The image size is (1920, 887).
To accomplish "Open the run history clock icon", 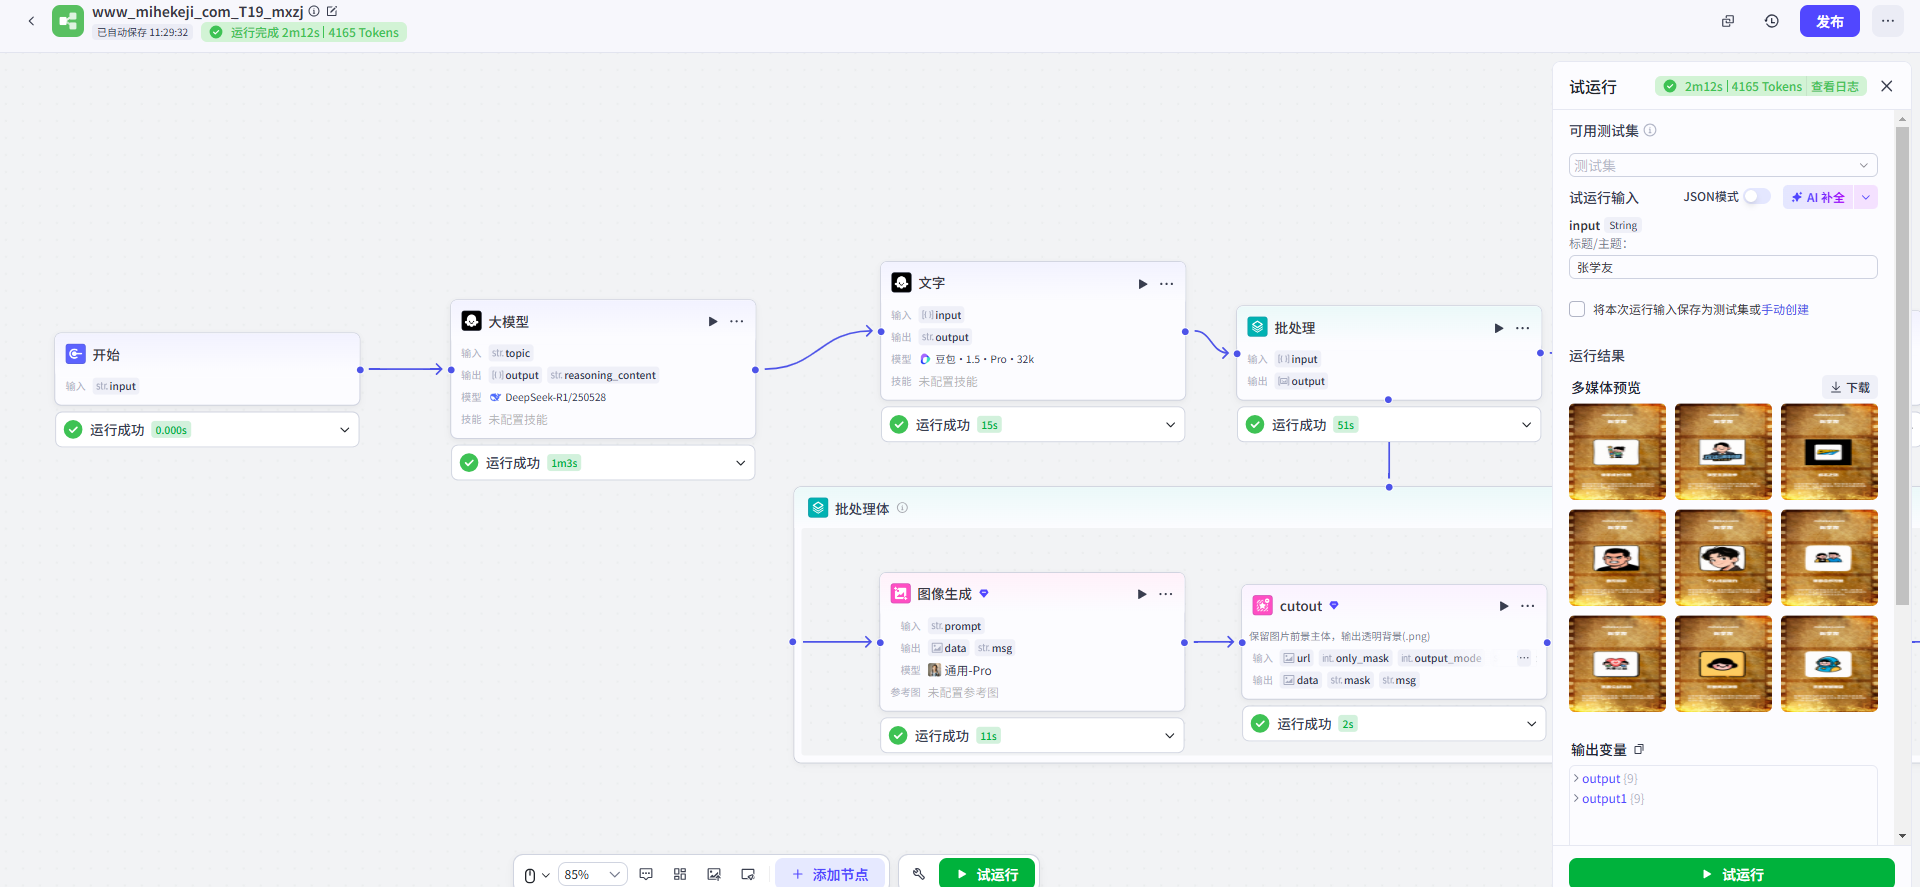I will pyautogui.click(x=1772, y=21).
